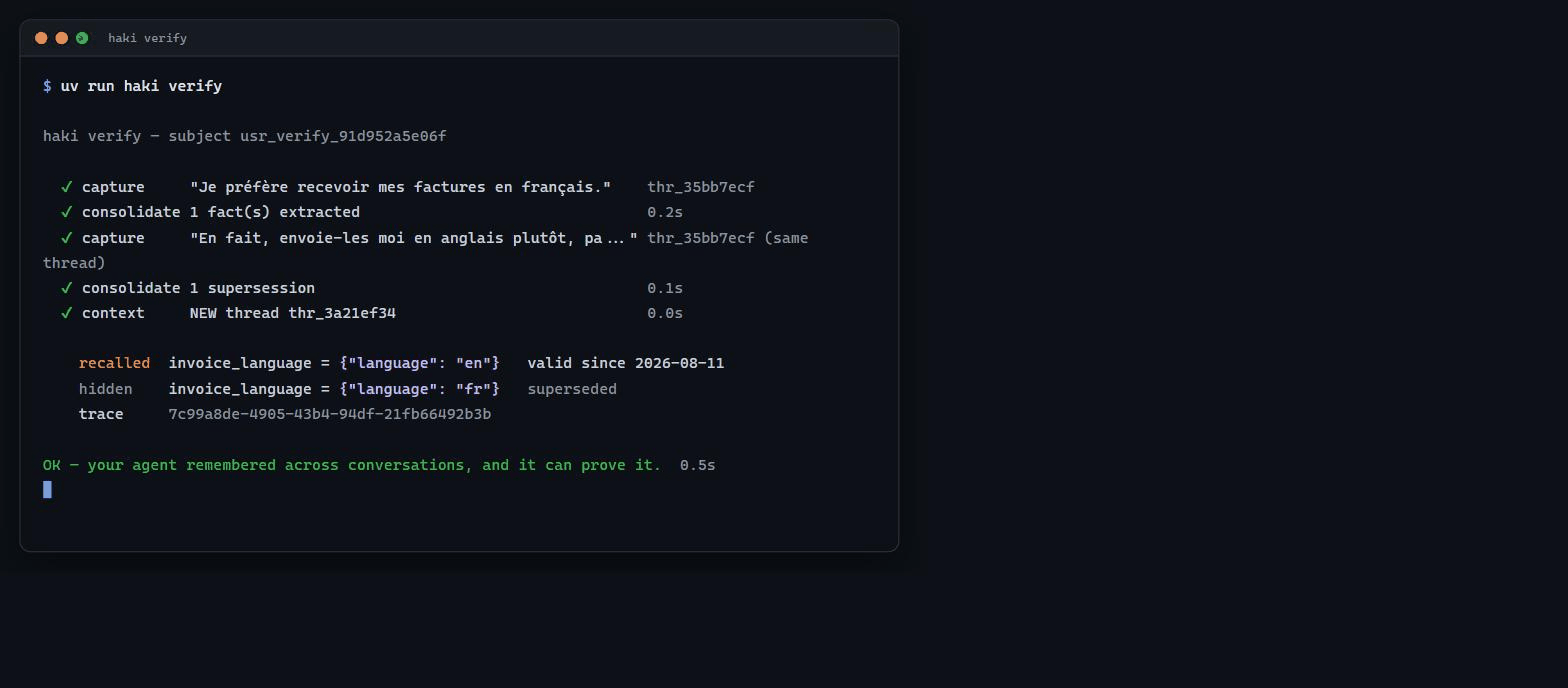Click the trace UUID 7c99a8de value
Screen dimensions: 1568x688
pos(329,414)
